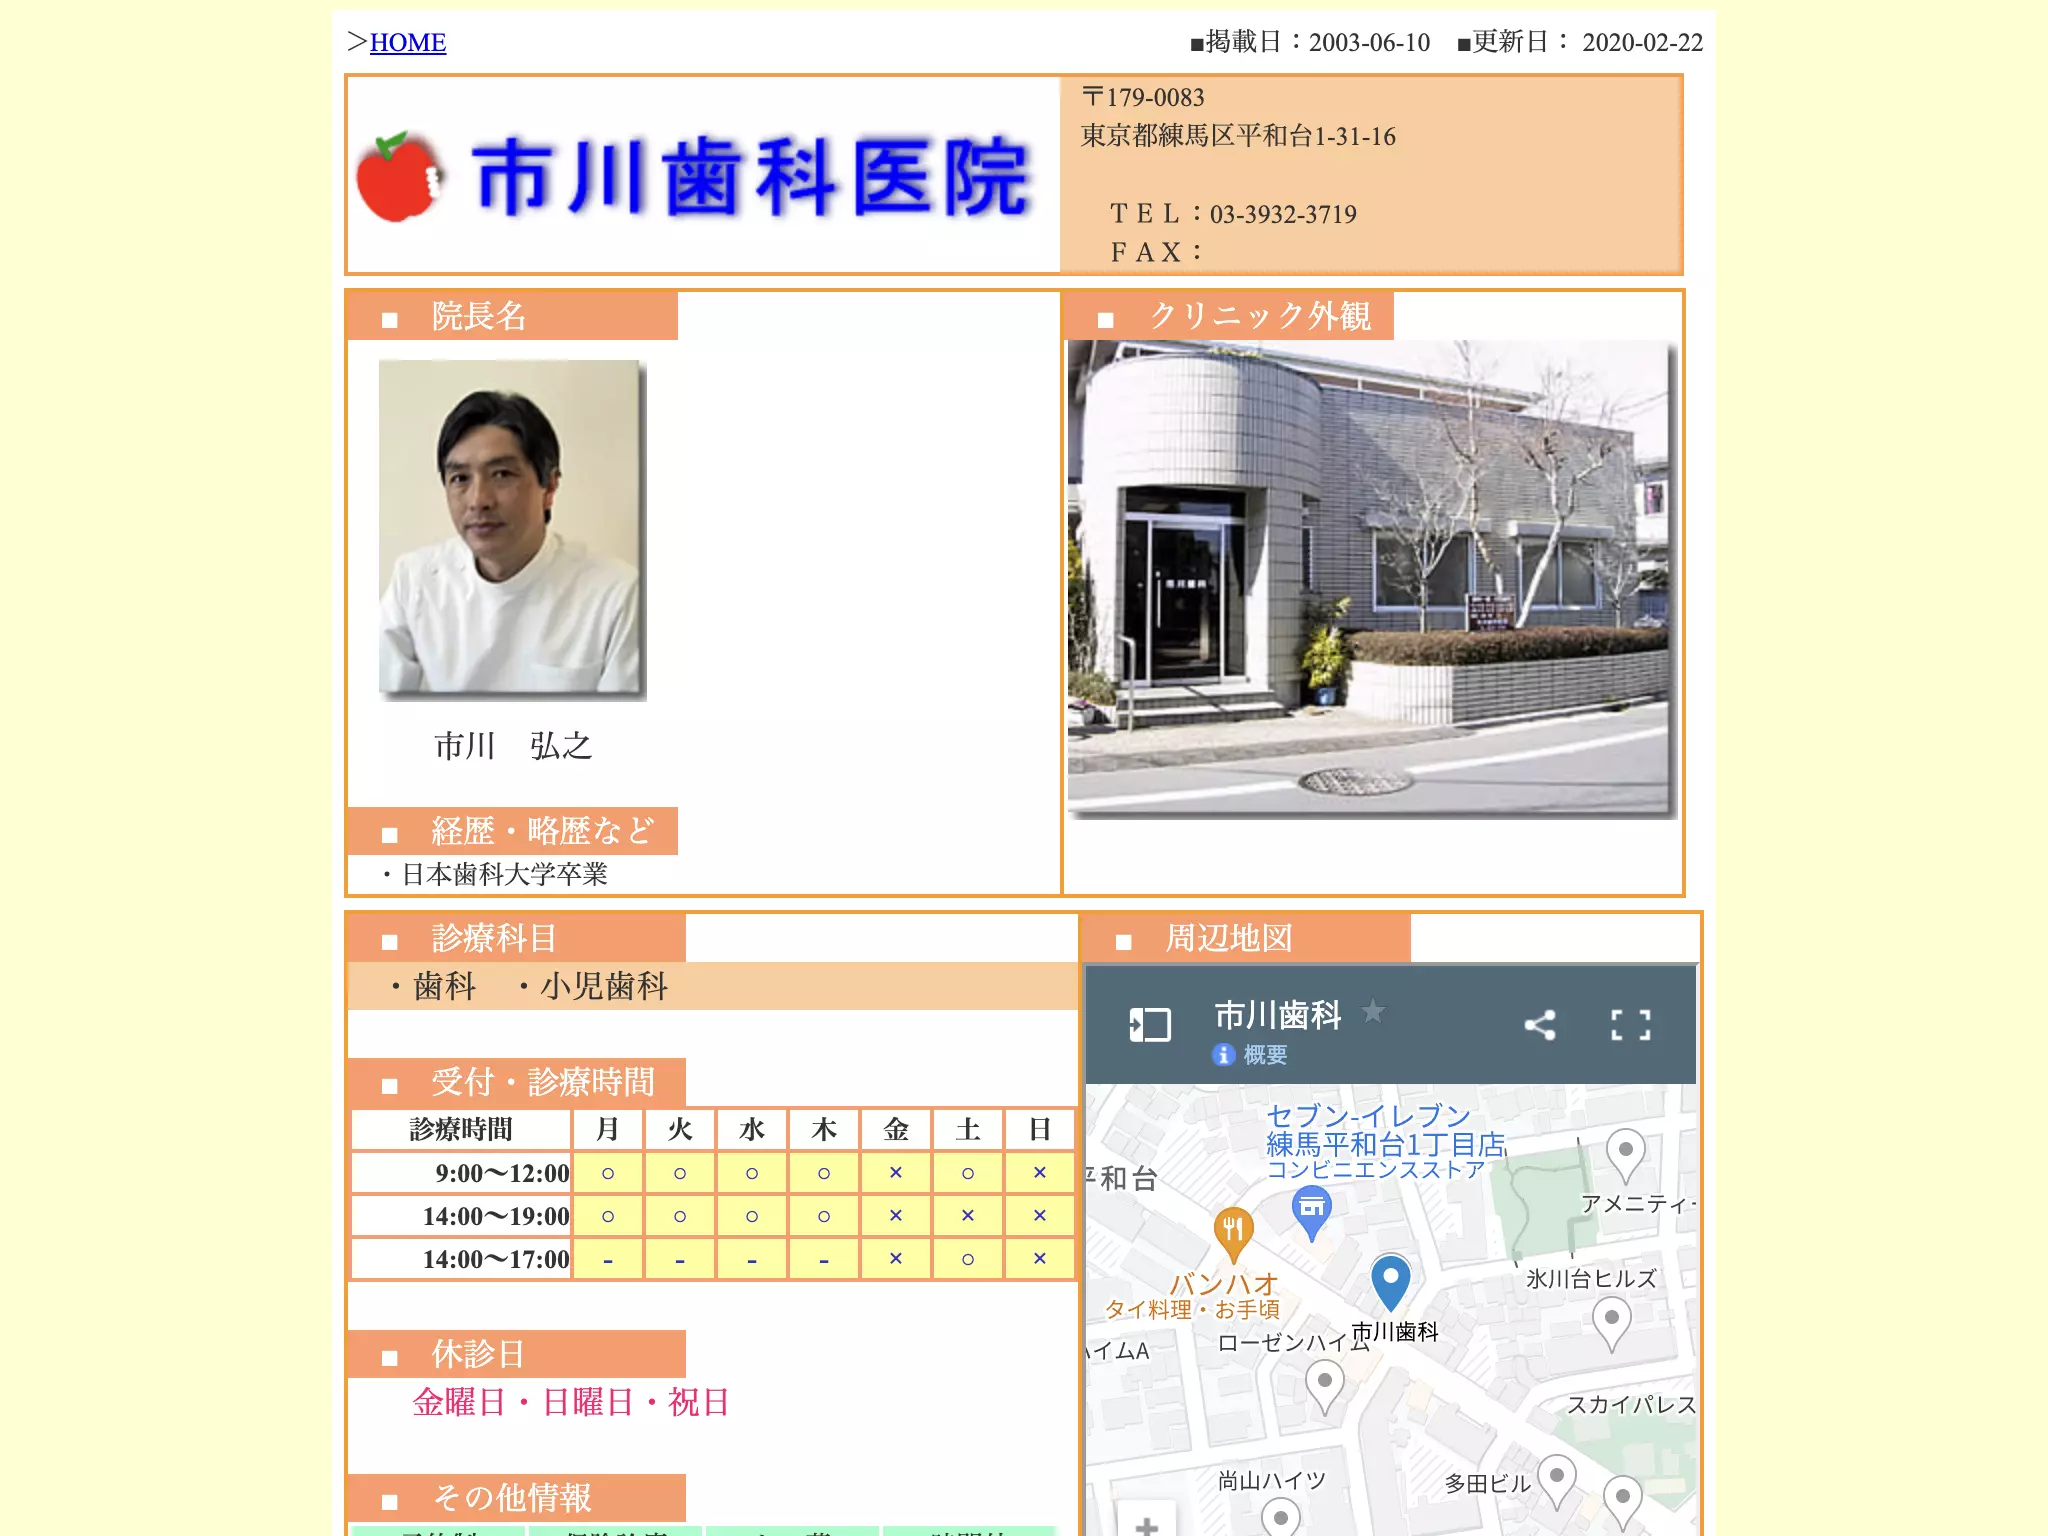The image size is (2048, 1536).
Task: Click the 診療科目 section header
Action: (x=517, y=938)
